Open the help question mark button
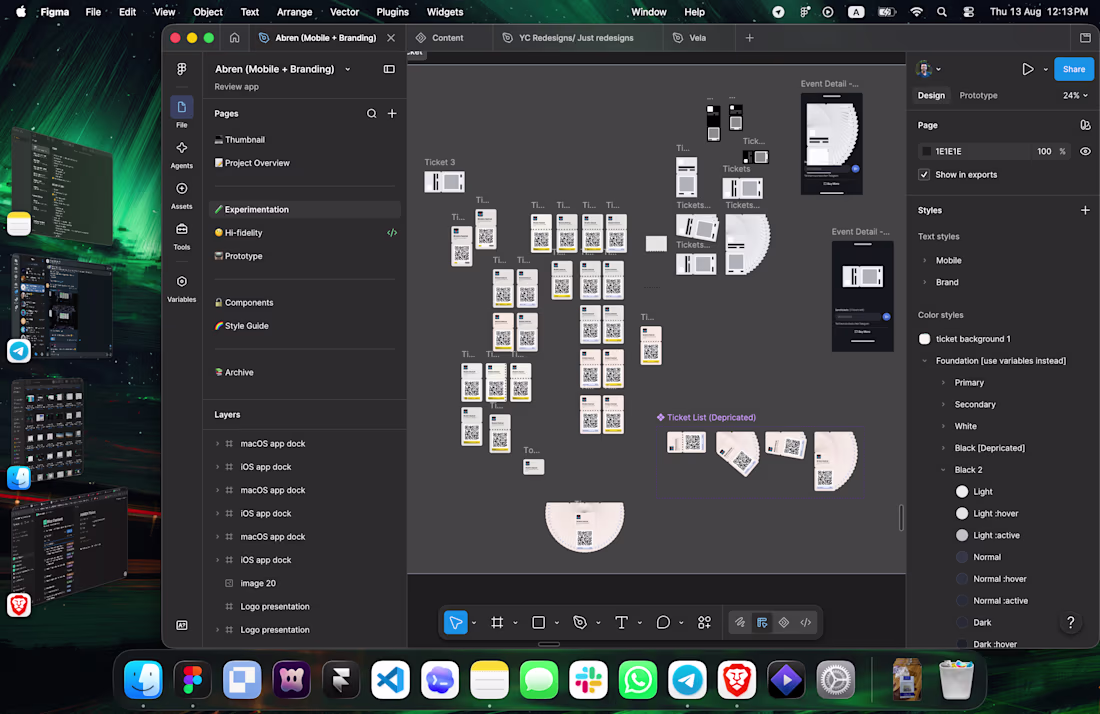Screen dimensions: 1100x714 [1071, 622]
